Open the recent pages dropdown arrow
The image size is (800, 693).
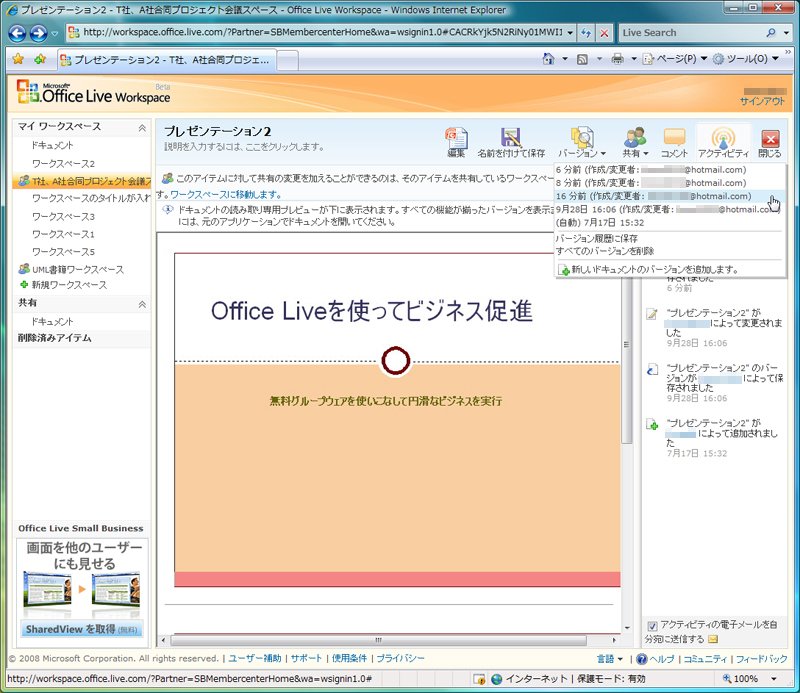click(x=55, y=34)
